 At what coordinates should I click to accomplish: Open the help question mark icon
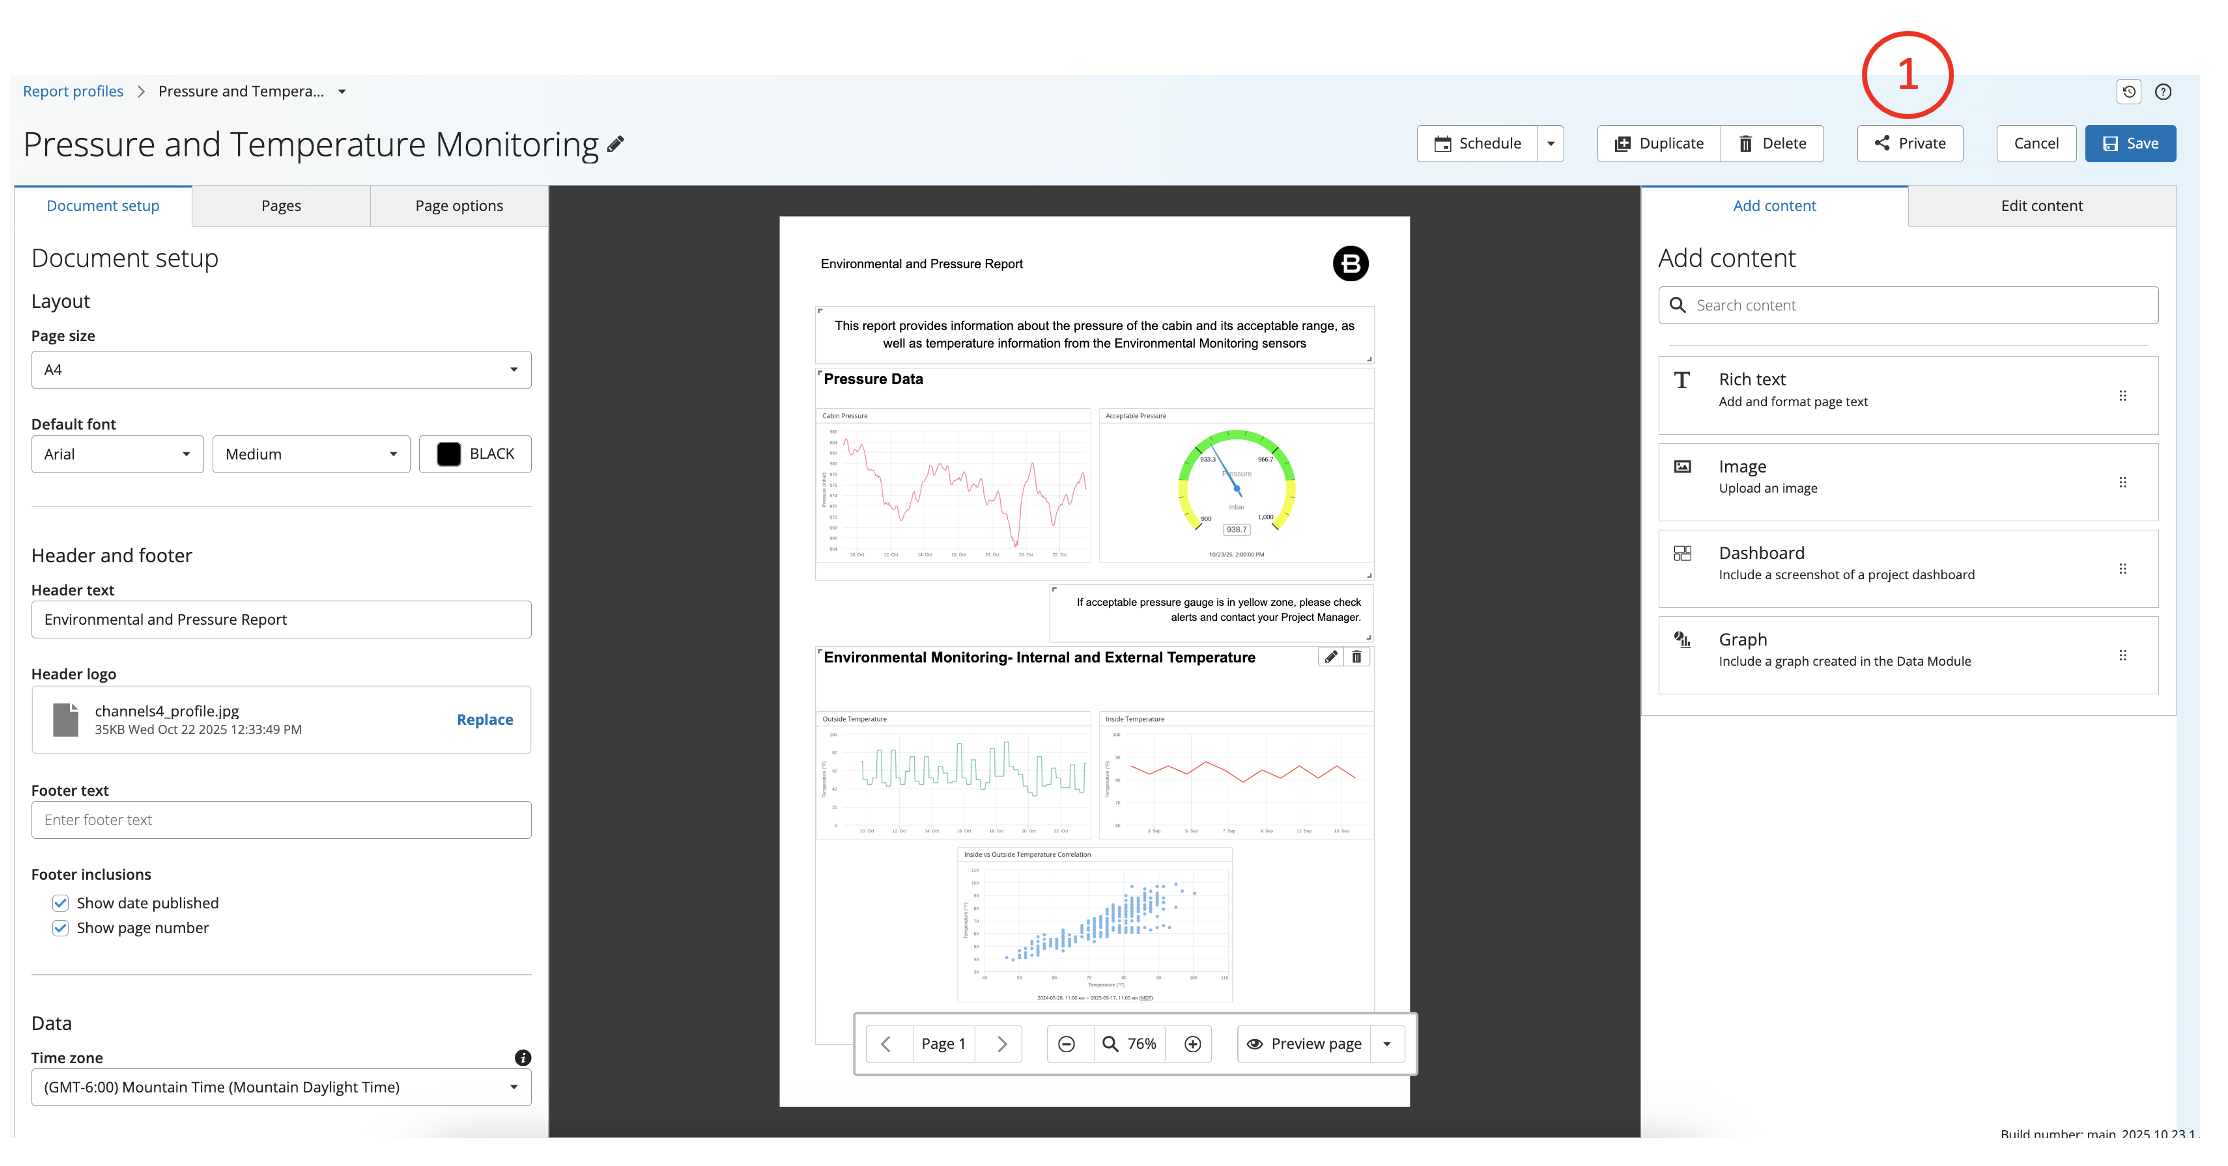point(2163,92)
